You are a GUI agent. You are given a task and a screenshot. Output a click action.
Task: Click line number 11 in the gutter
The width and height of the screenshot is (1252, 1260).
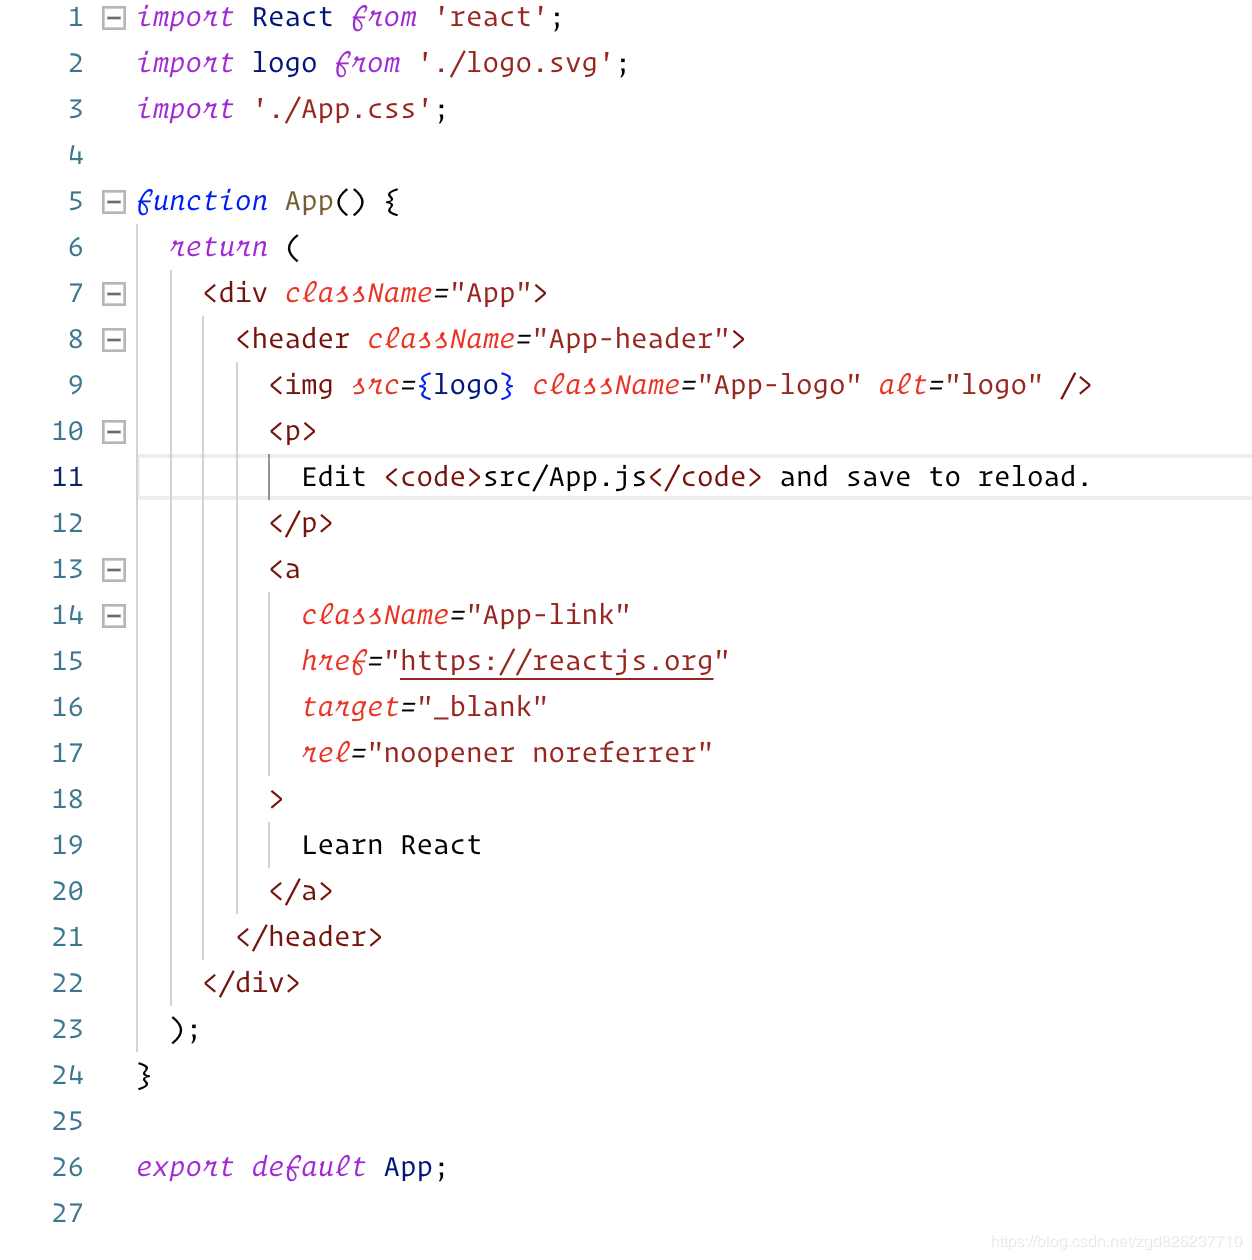click(67, 477)
